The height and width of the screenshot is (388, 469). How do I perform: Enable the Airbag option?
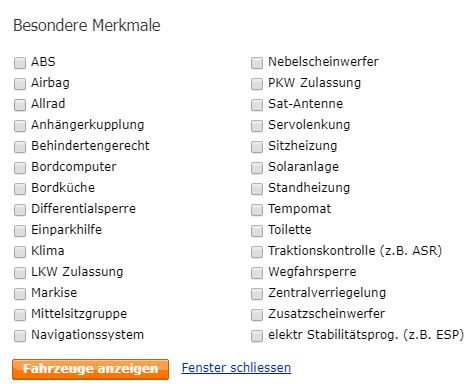(x=20, y=84)
